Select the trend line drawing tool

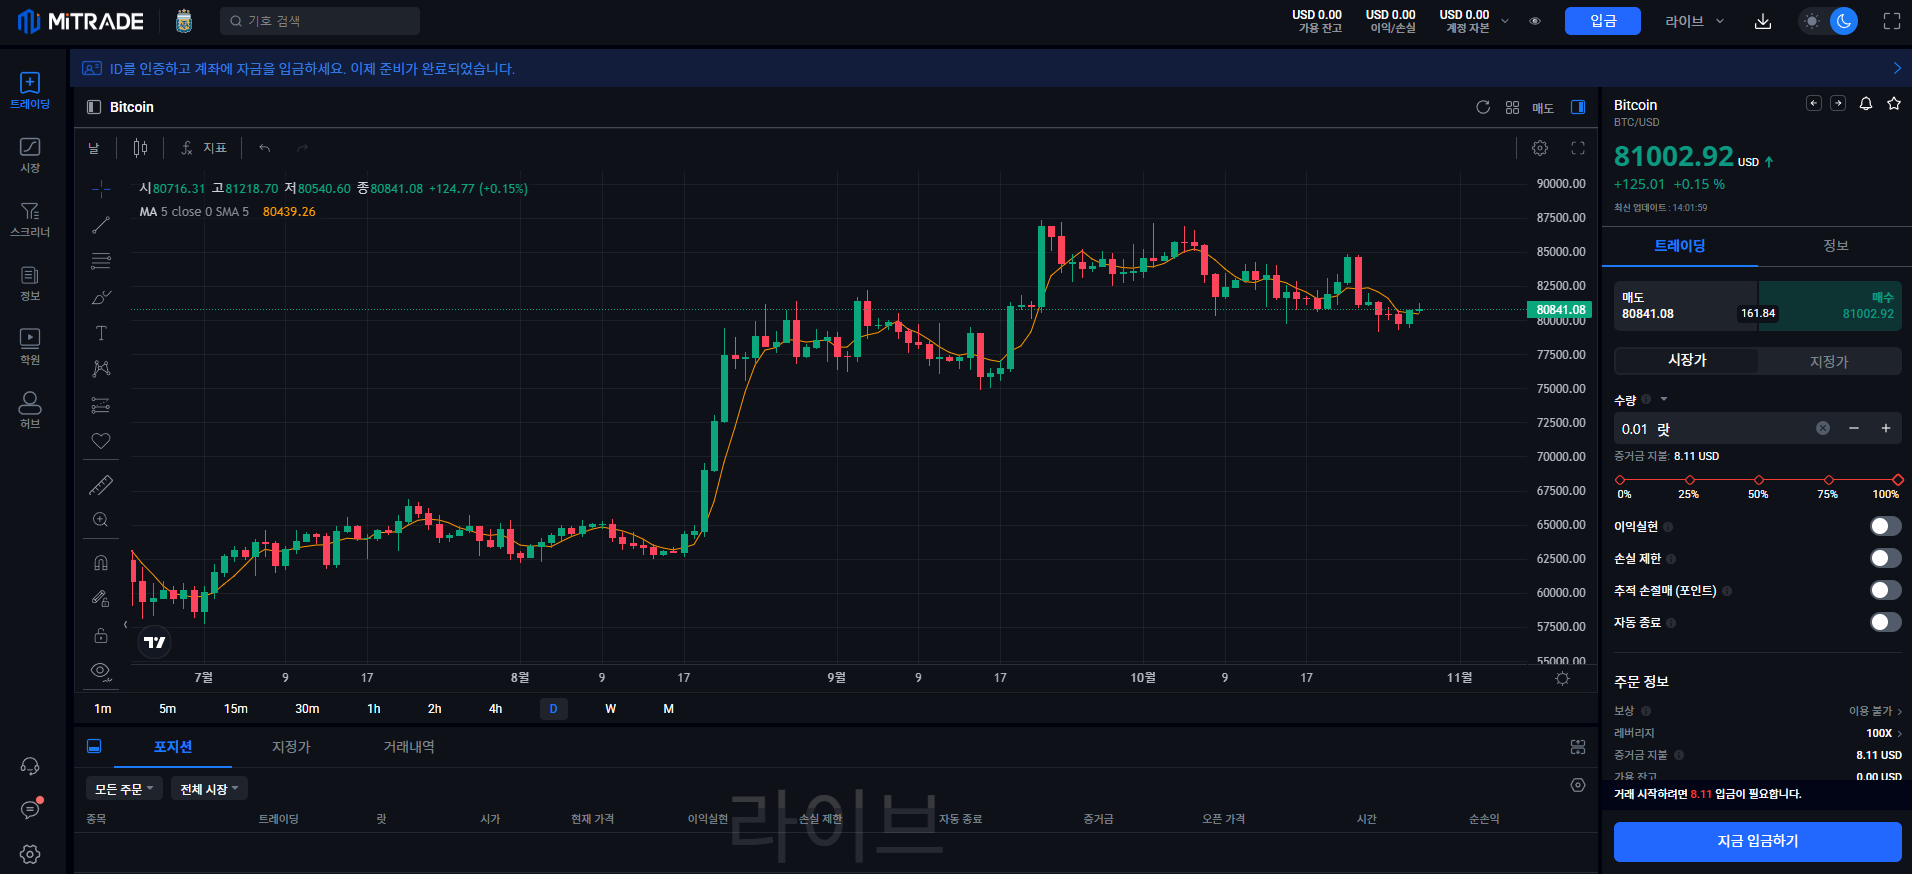pos(101,225)
